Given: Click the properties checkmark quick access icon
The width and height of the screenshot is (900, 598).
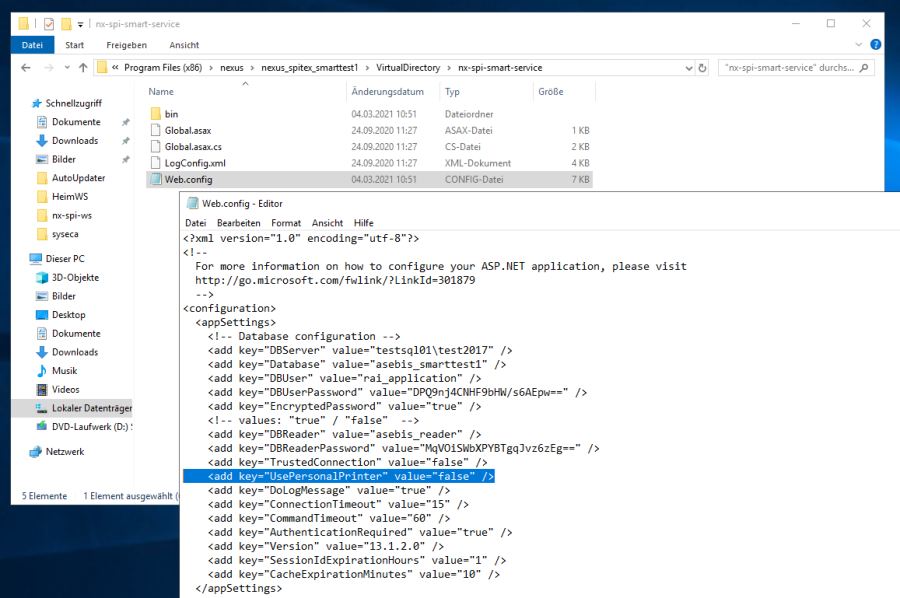Looking at the screenshot, I should click(49, 23).
